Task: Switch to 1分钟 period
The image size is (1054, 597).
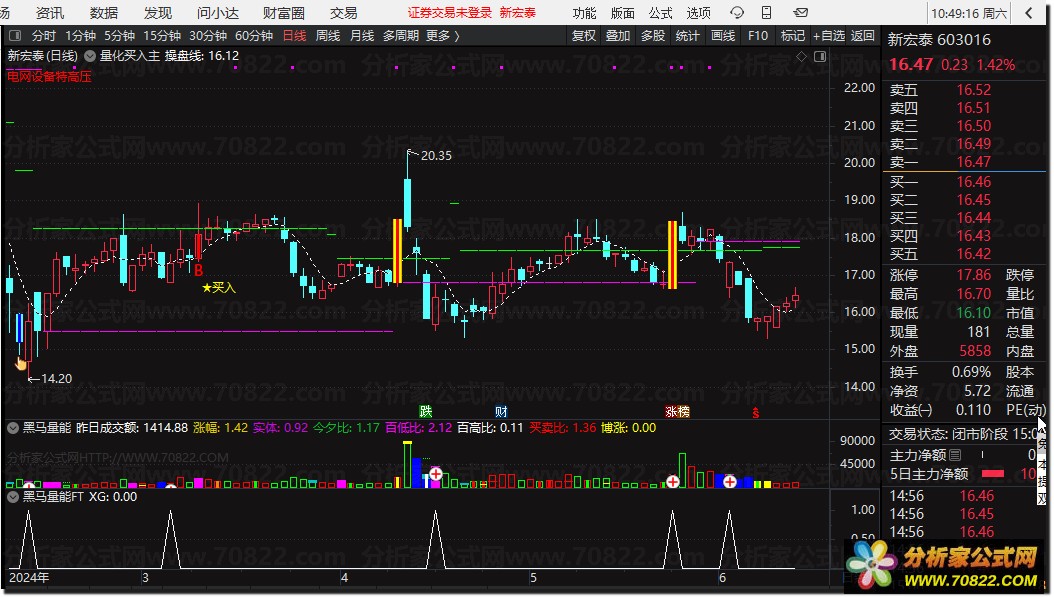Action: 81,36
